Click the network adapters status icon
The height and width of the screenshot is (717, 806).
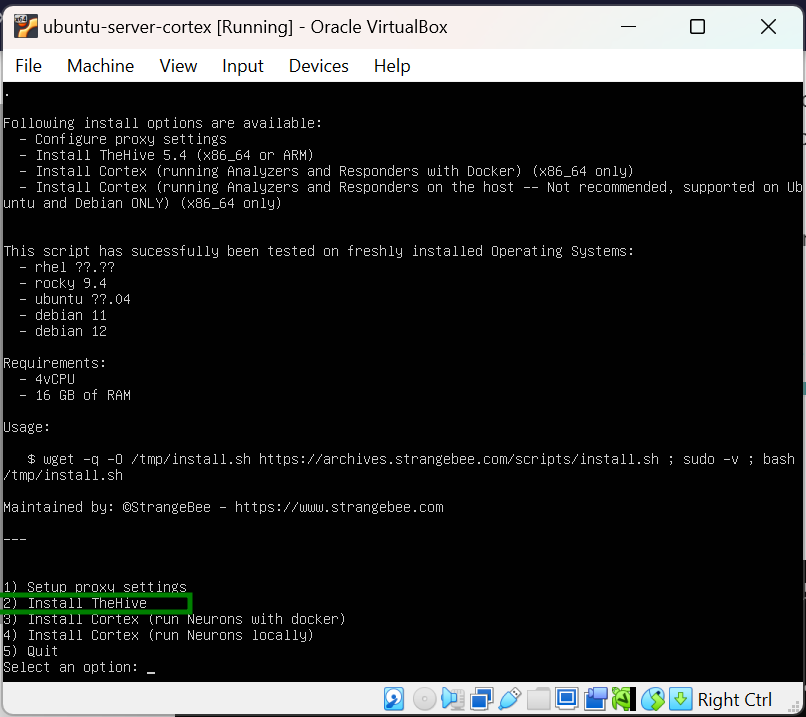point(482,700)
